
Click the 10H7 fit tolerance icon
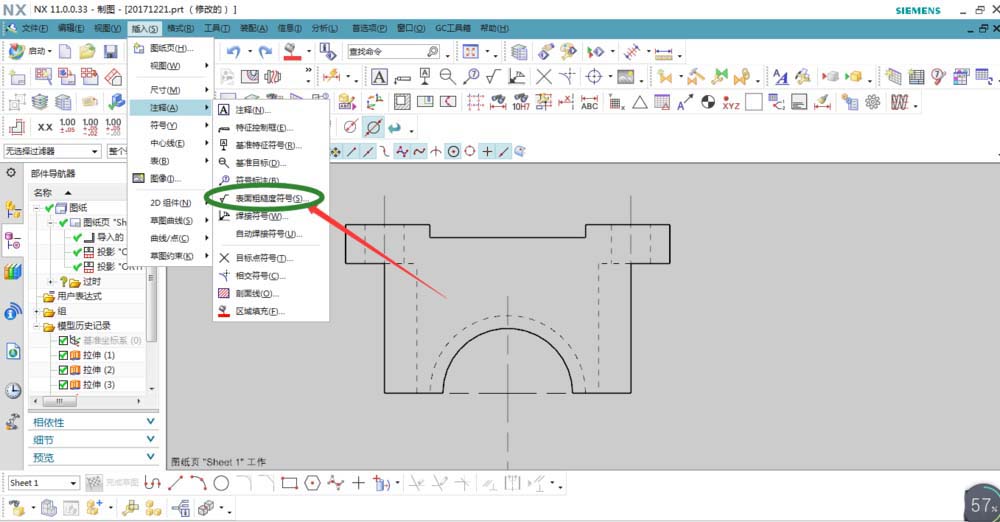tap(521, 102)
